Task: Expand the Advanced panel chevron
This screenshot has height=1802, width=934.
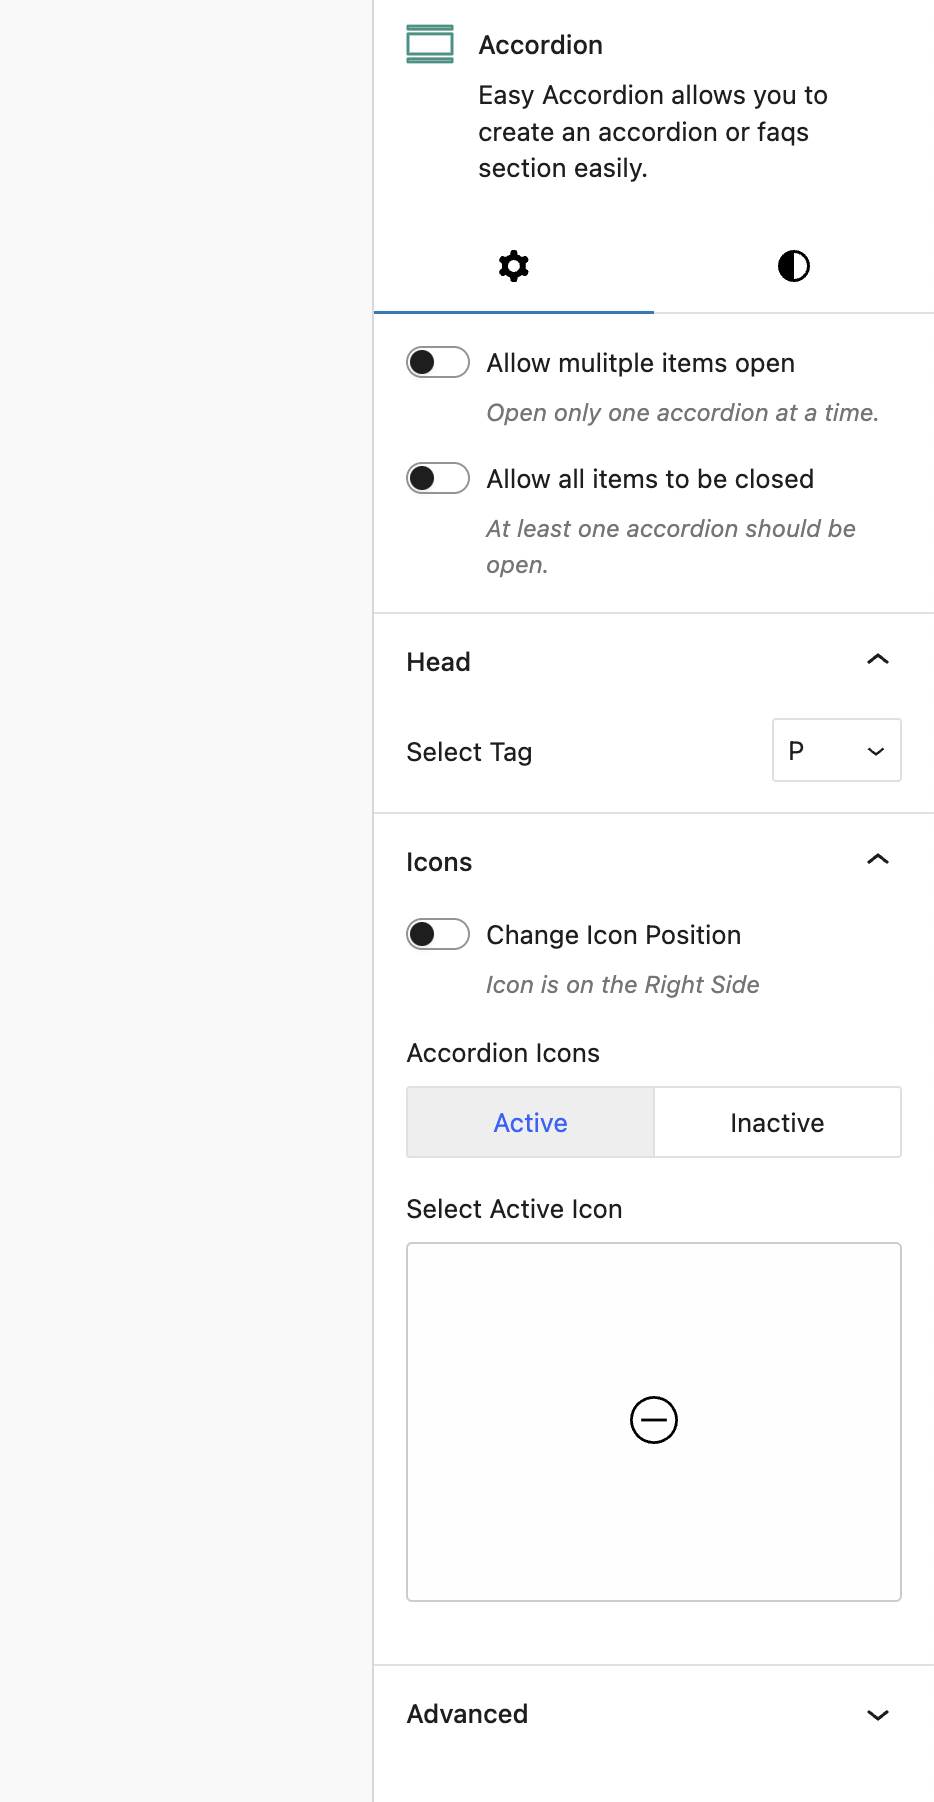Action: pyautogui.click(x=878, y=1715)
